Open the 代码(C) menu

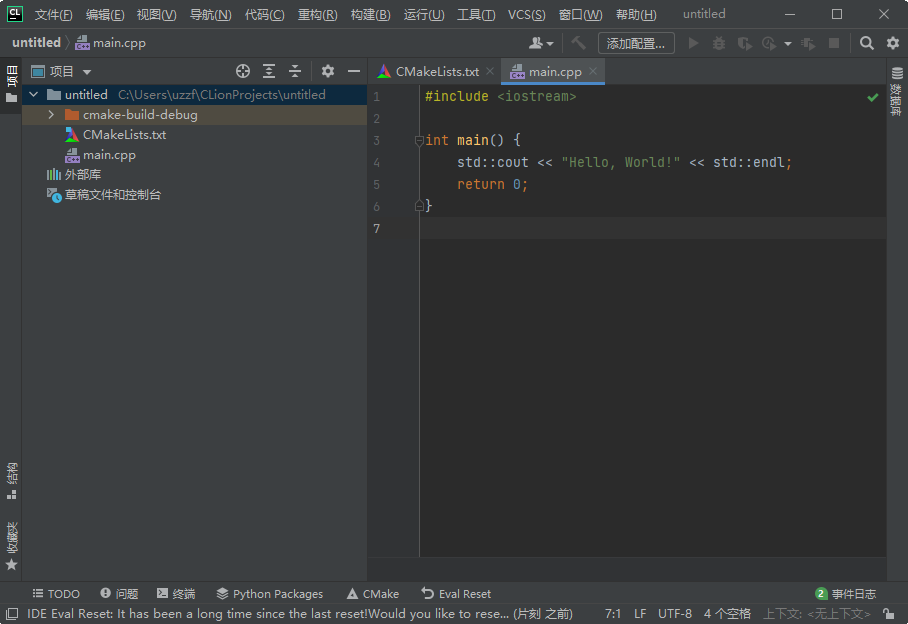pos(264,14)
